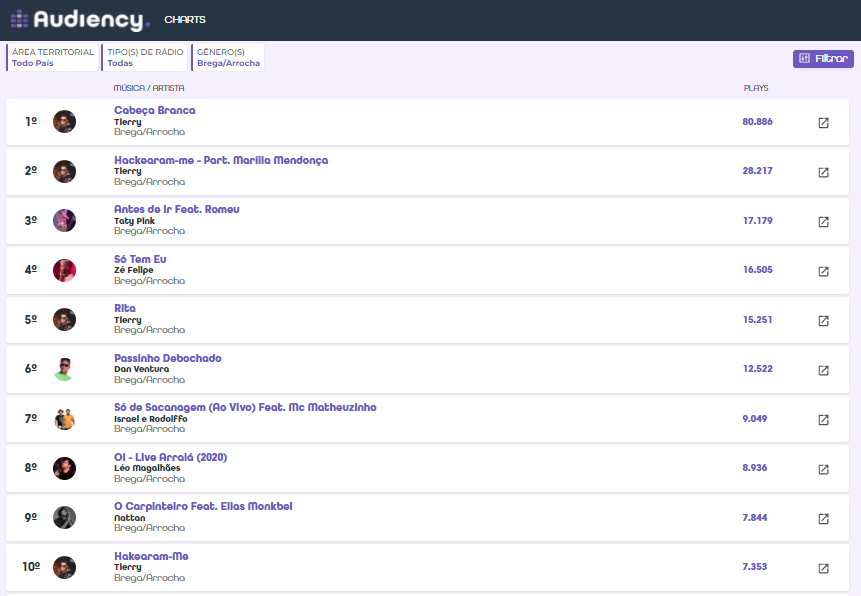Open Só de Sacanagem (Ao Vivo)
The width and height of the screenshot is (861, 596).
[245, 408]
